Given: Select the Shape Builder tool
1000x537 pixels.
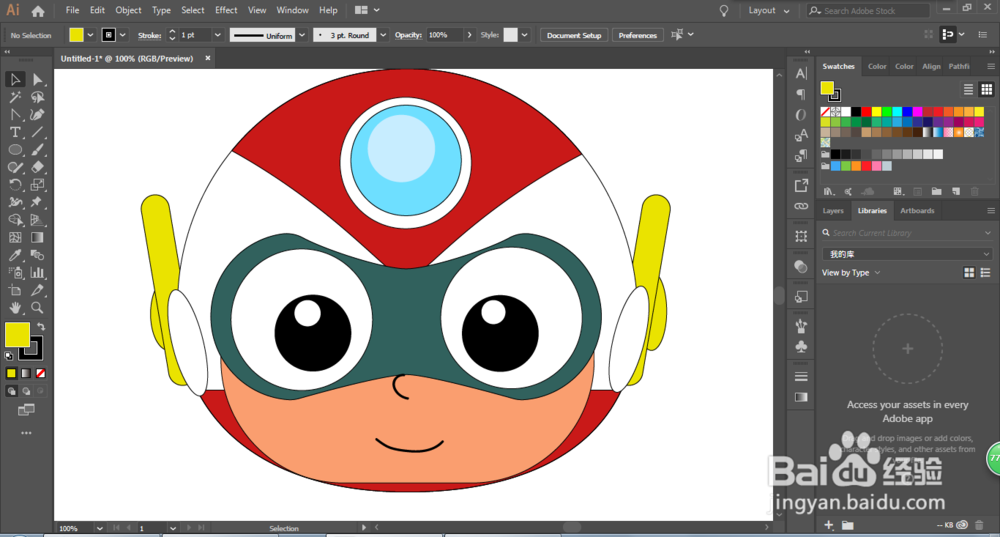Looking at the screenshot, I should tap(15, 220).
